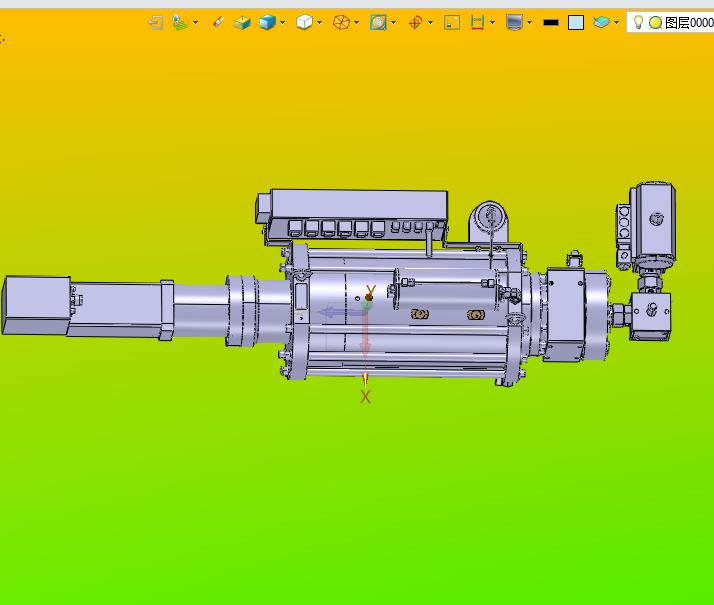Click the light blue face color swatch
Screen dimensions: 714x605
[x=576, y=22]
